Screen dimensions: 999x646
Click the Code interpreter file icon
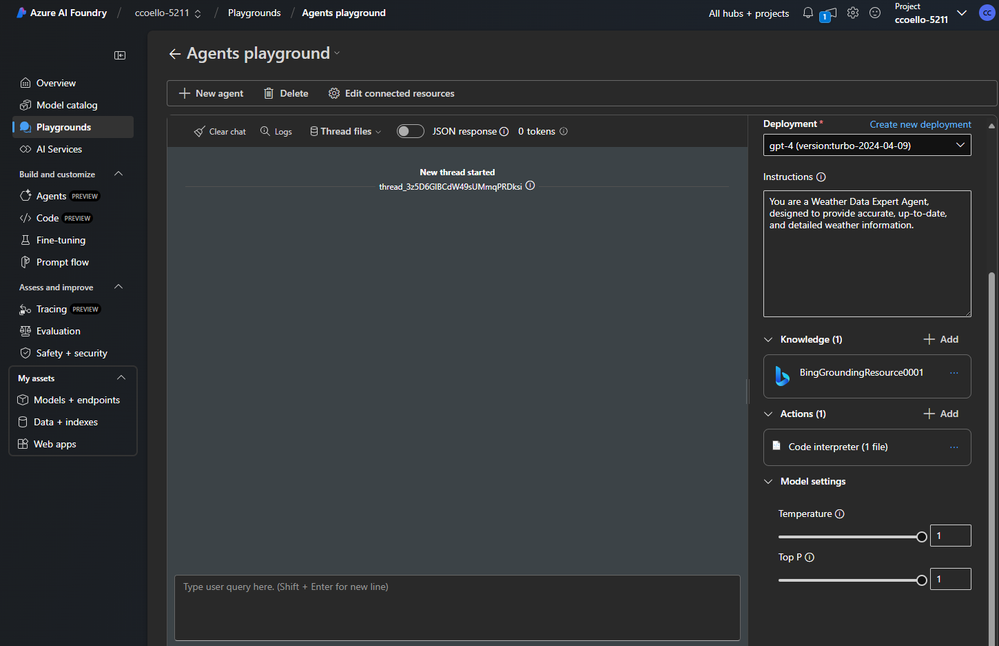(x=776, y=446)
